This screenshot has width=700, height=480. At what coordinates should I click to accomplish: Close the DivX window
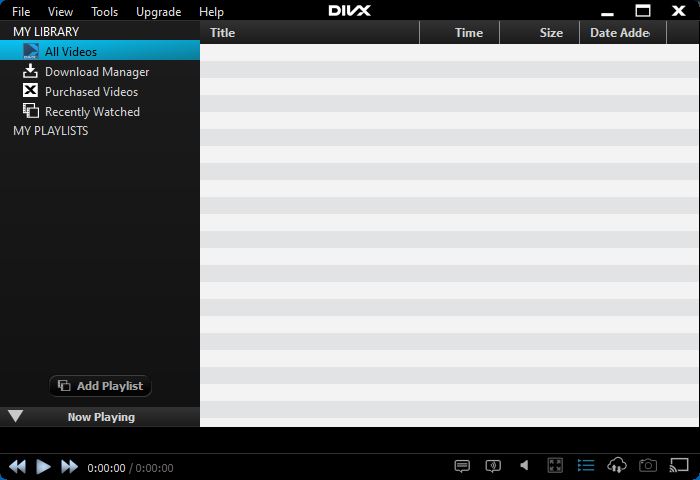(678, 10)
